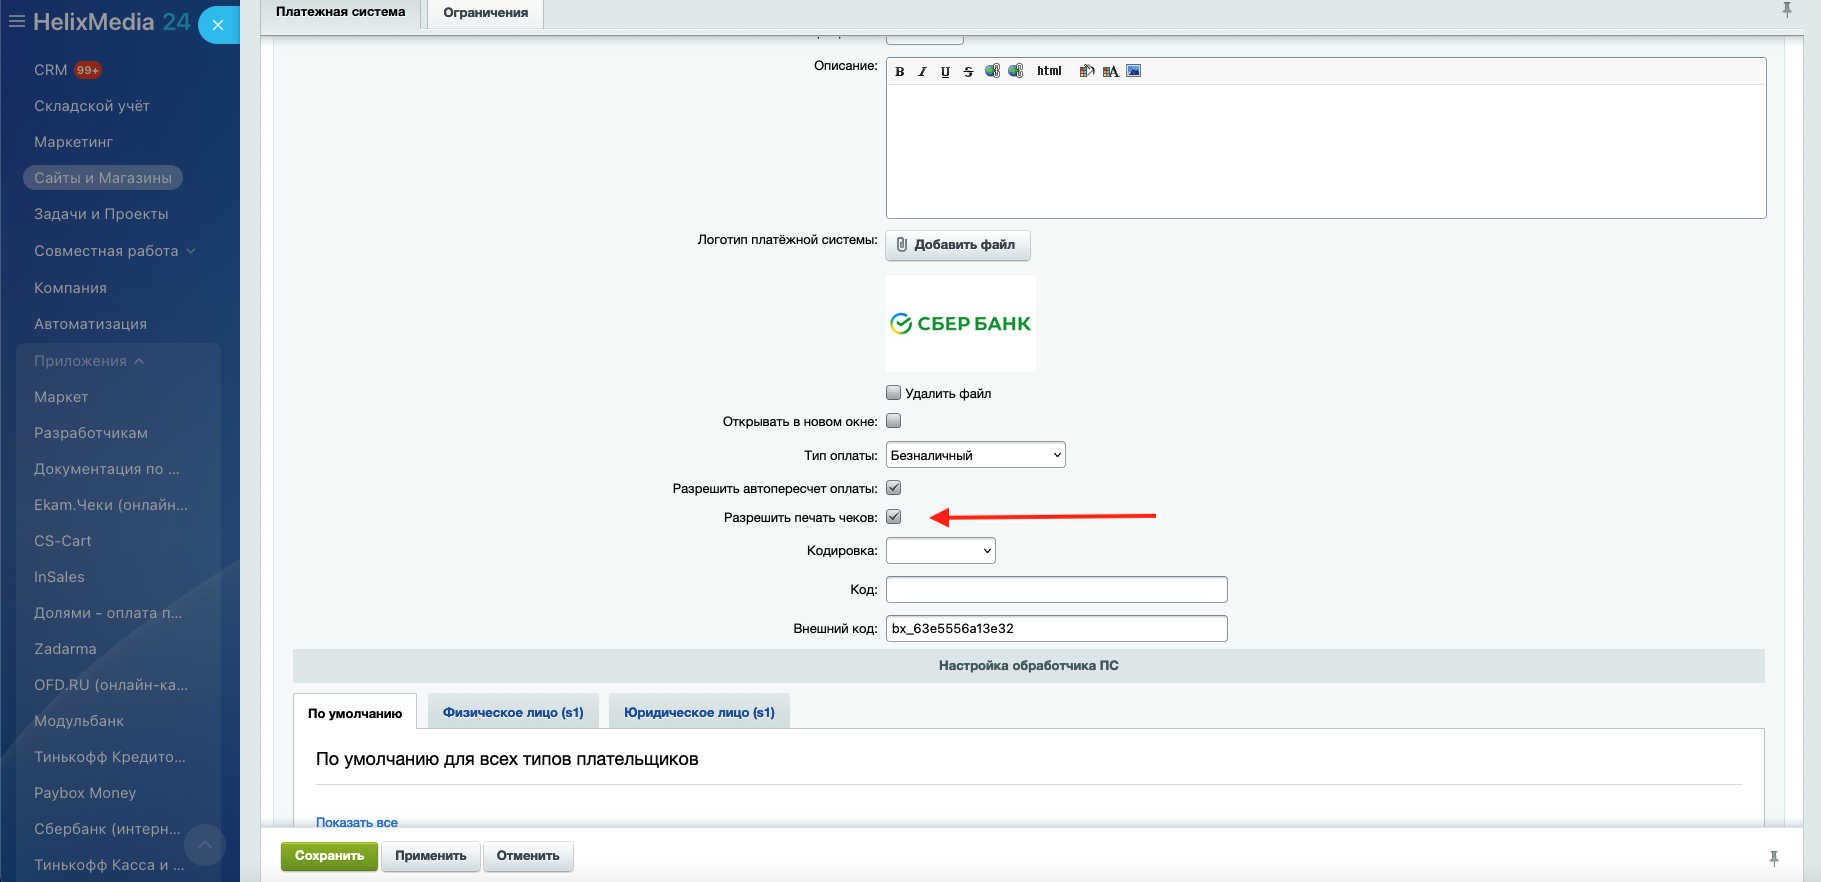Select По умолчанию handler tab
The height and width of the screenshot is (882, 1821).
coord(355,713)
